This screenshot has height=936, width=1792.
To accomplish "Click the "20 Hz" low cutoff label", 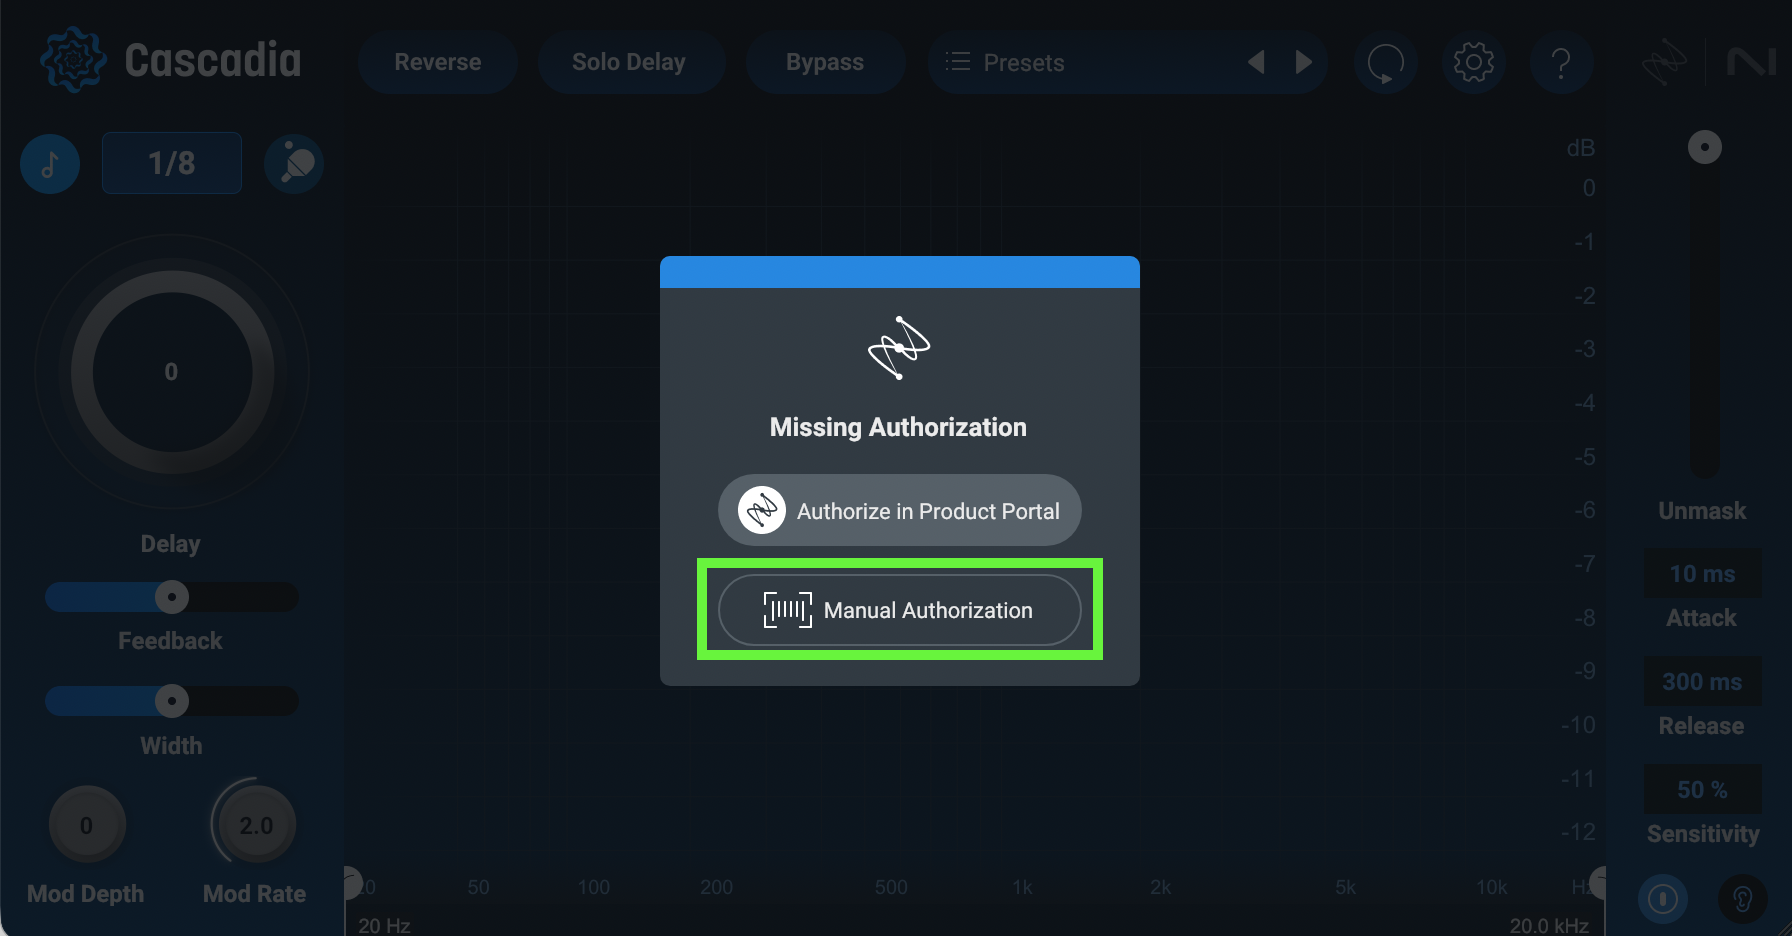I will tap(384, 925).
